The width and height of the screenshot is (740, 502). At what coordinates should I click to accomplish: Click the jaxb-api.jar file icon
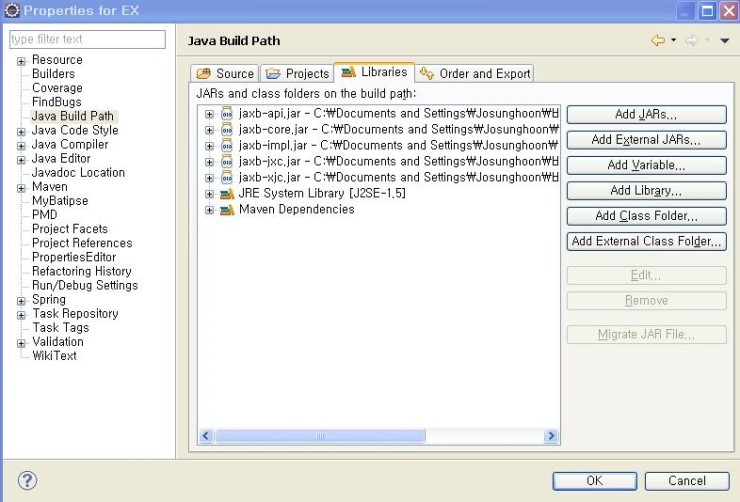[x=227, y=114]
